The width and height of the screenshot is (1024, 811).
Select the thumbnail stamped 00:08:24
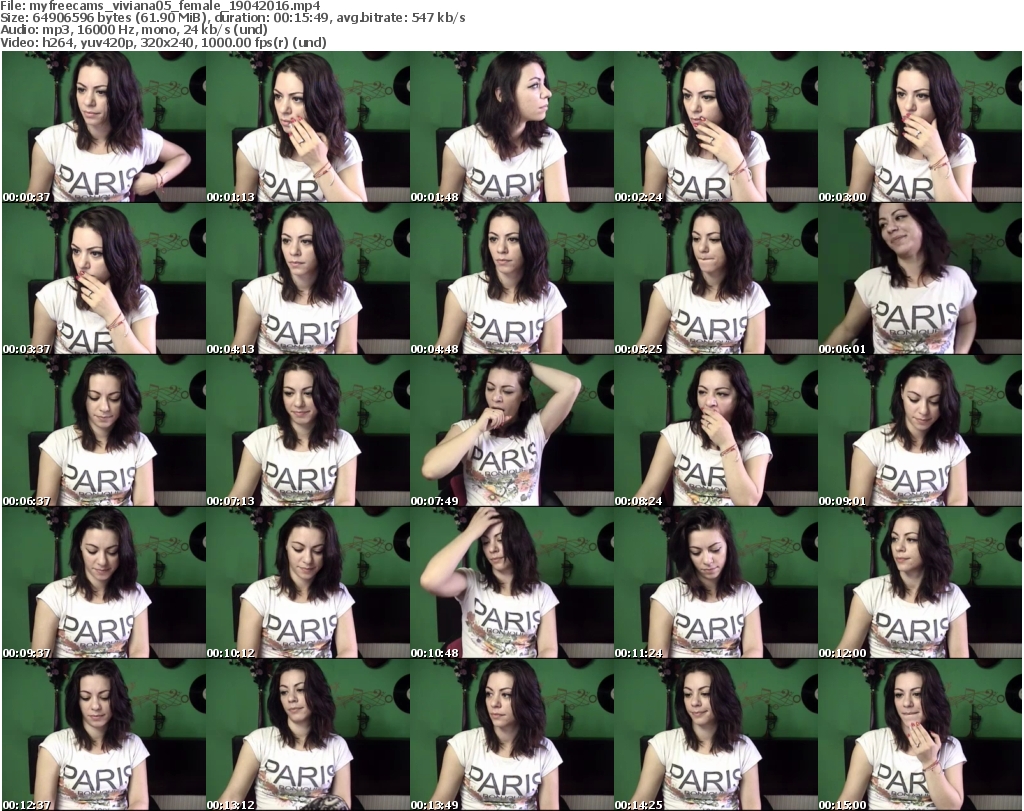click(x=716, y=431)
